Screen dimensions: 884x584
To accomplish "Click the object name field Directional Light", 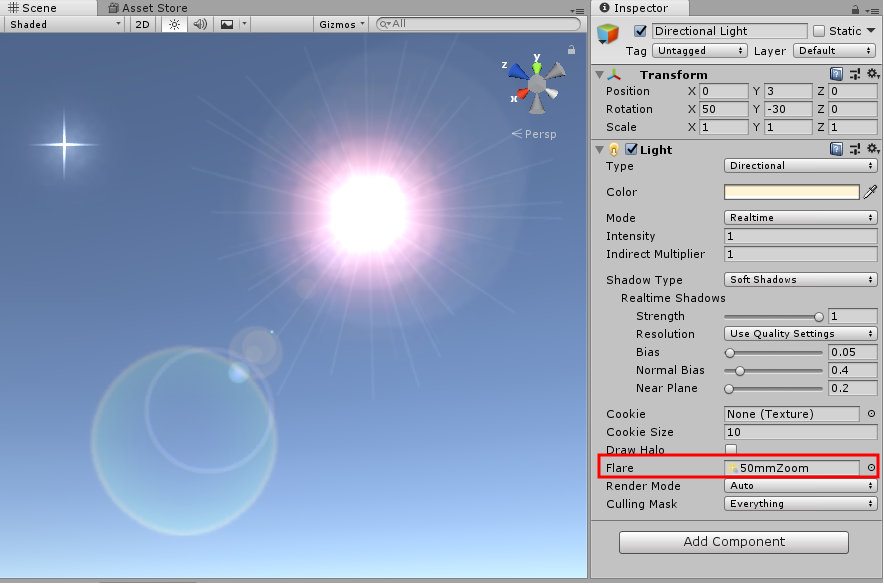I will [730, 31].
